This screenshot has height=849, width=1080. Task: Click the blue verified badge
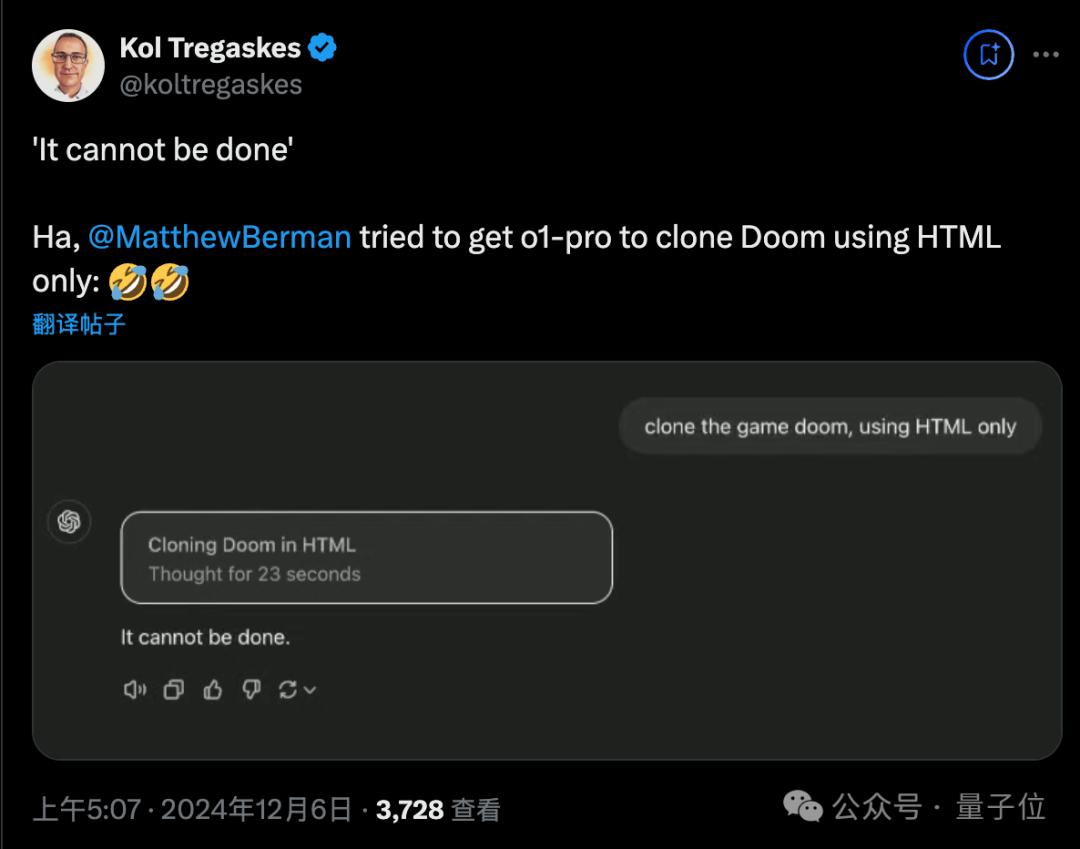pyautogui.click(x=322, y=47)
